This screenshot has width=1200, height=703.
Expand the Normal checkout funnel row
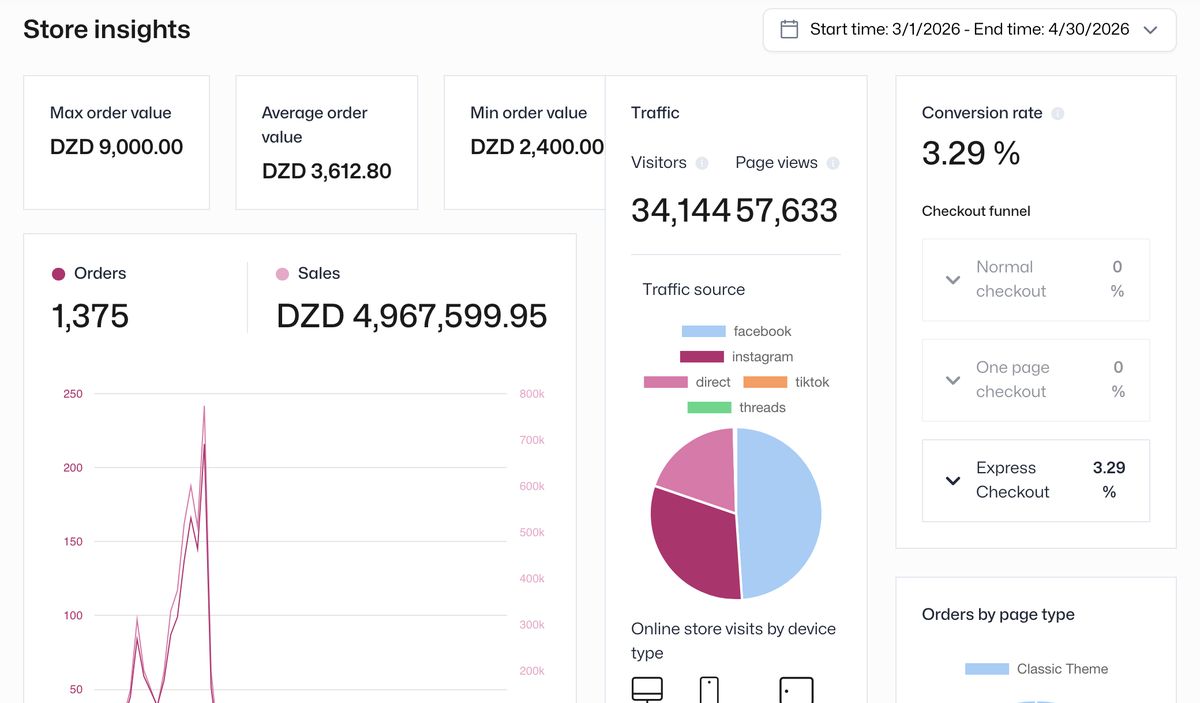click(x=1036, y=279)
